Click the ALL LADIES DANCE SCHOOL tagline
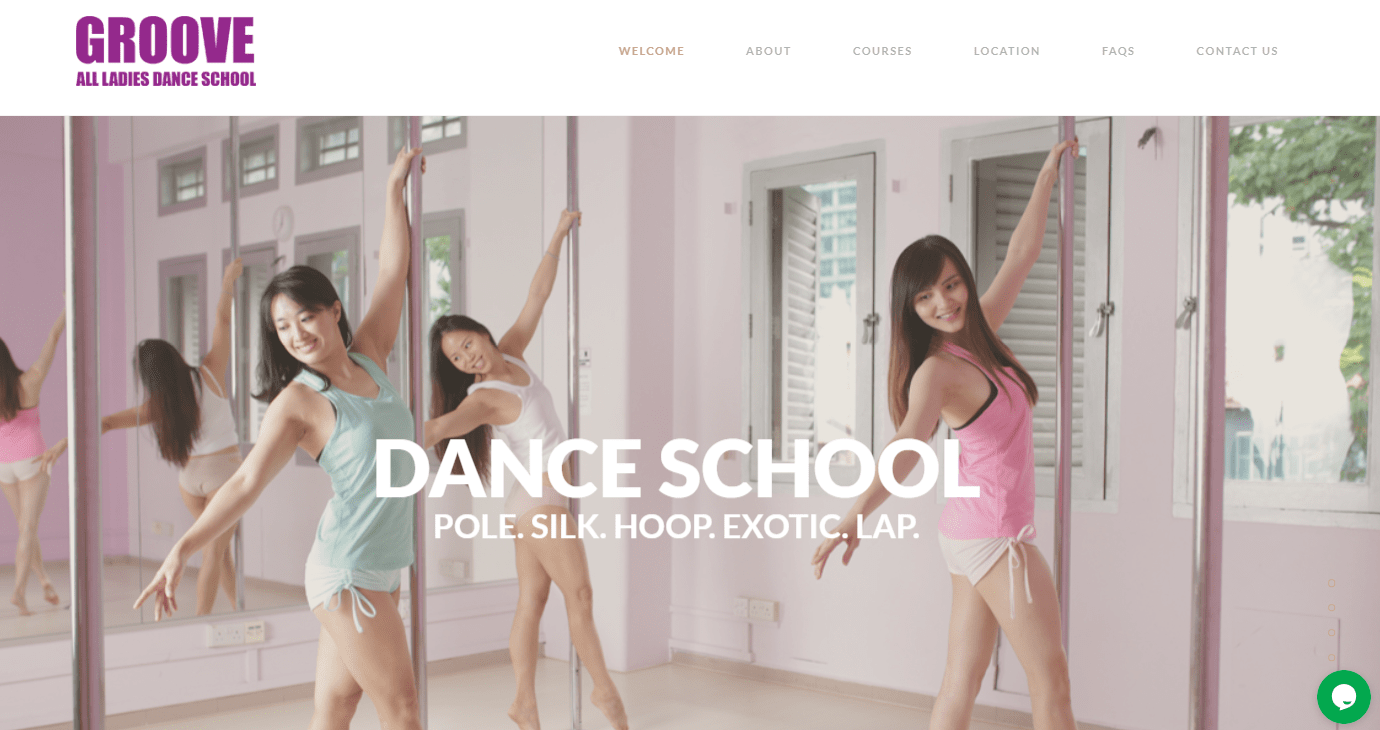The height and width of the screenshot is (730, 1380). pos(166,78)
